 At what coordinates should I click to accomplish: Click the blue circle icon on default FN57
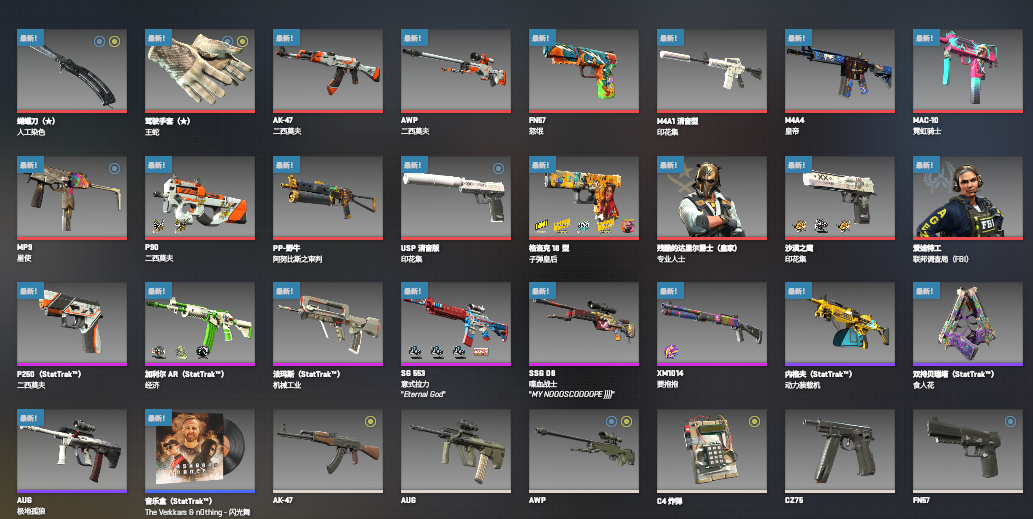[x=1011, y=422]
